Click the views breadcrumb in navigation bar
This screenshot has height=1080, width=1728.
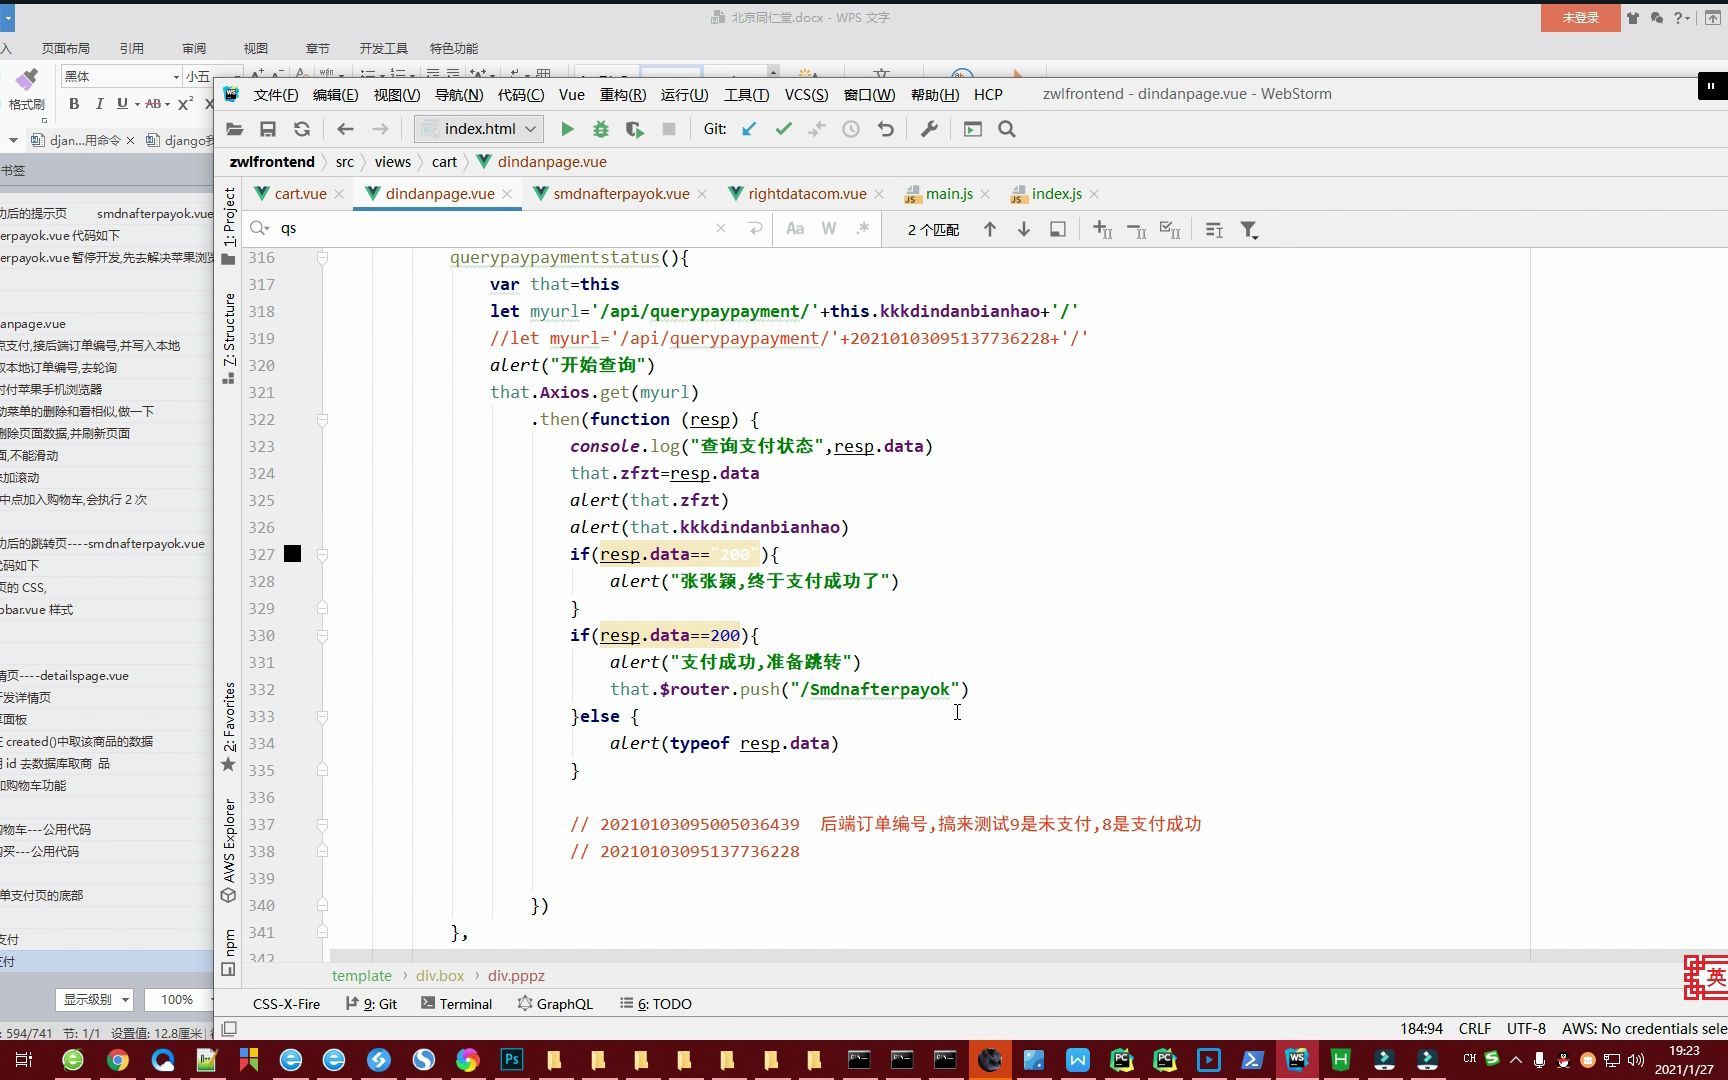[x=393, y=162]
